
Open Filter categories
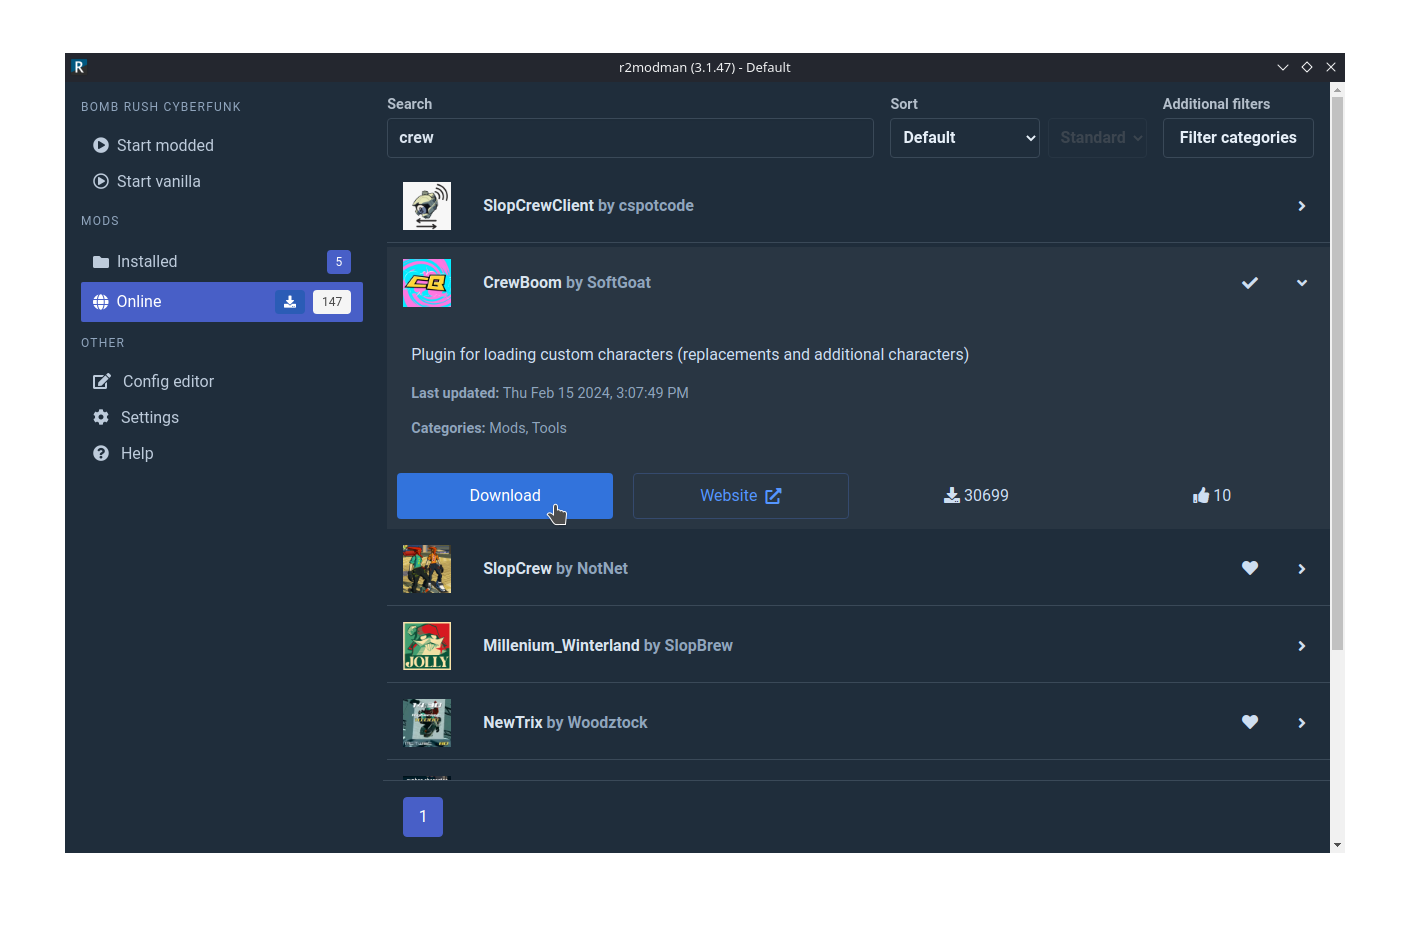[x=1238, y=138]
